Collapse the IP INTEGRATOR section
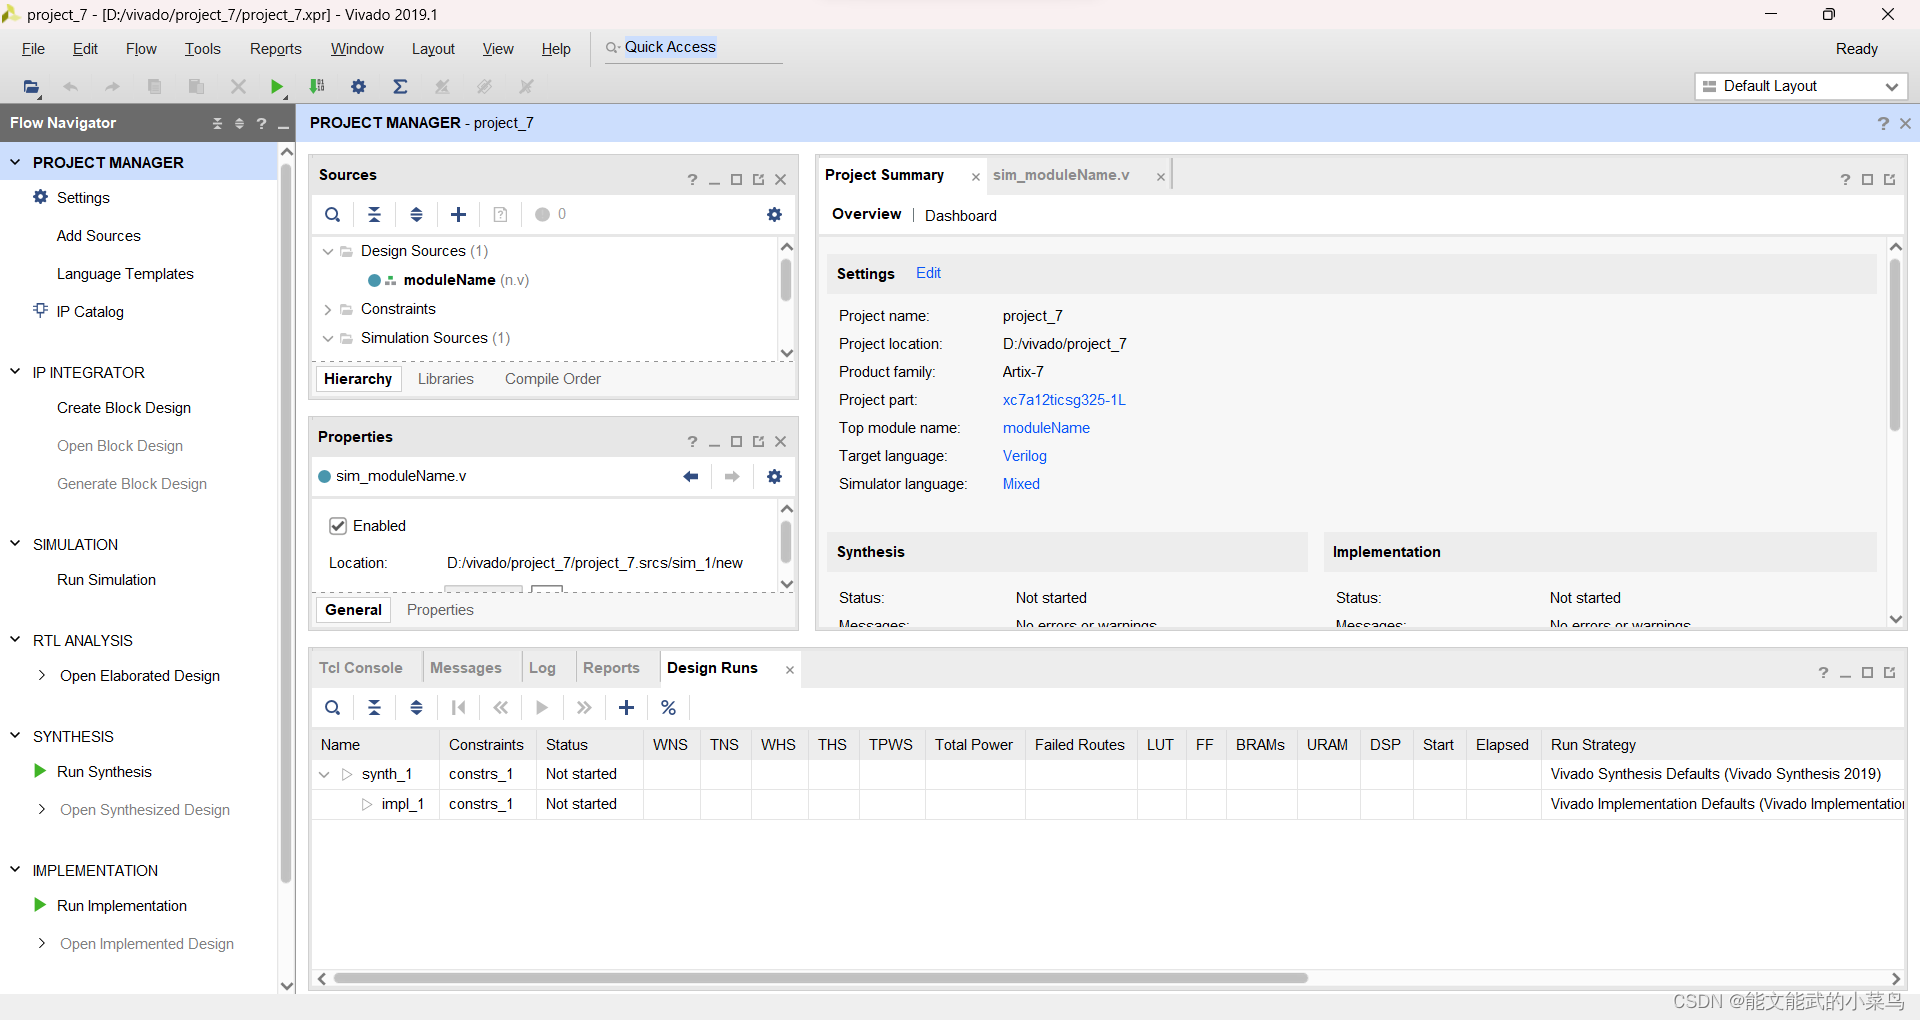The width and height of the screenshot is (1920, 1020). (15, 372)
